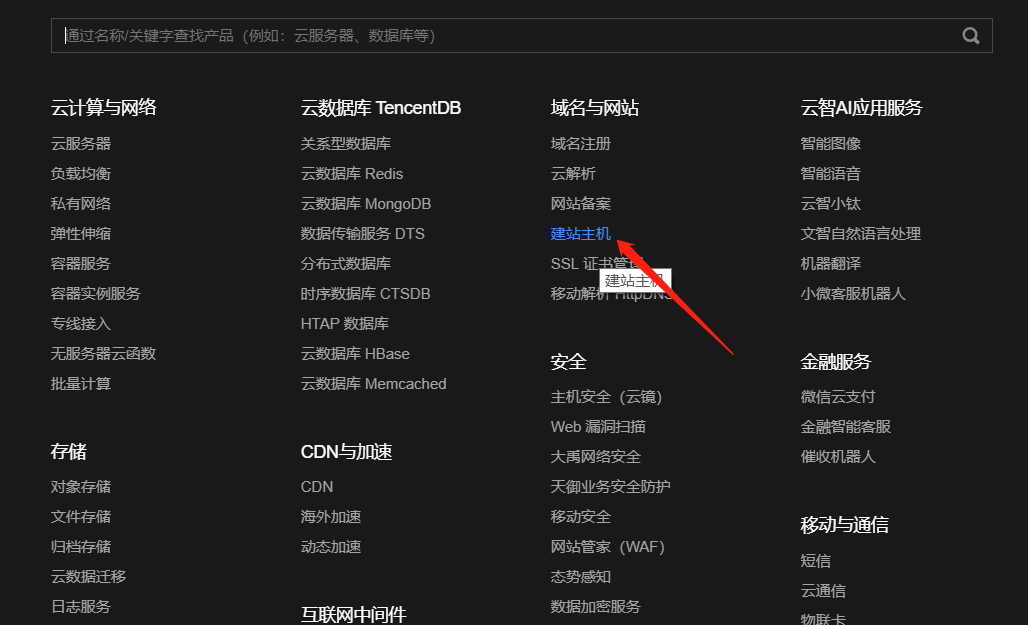Click 域名与网站 category heading

595,108
